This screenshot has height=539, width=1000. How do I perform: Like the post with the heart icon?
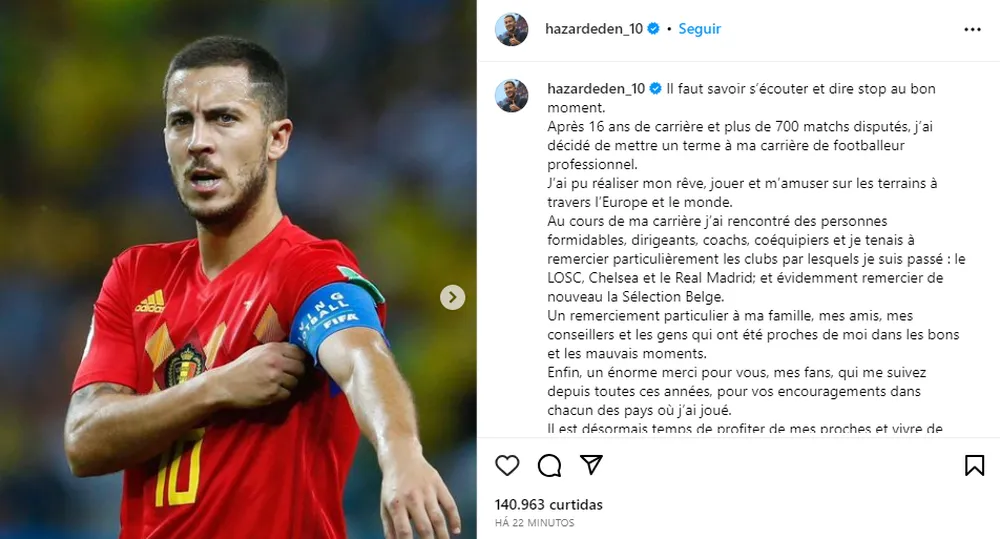(x=507, y=466)
